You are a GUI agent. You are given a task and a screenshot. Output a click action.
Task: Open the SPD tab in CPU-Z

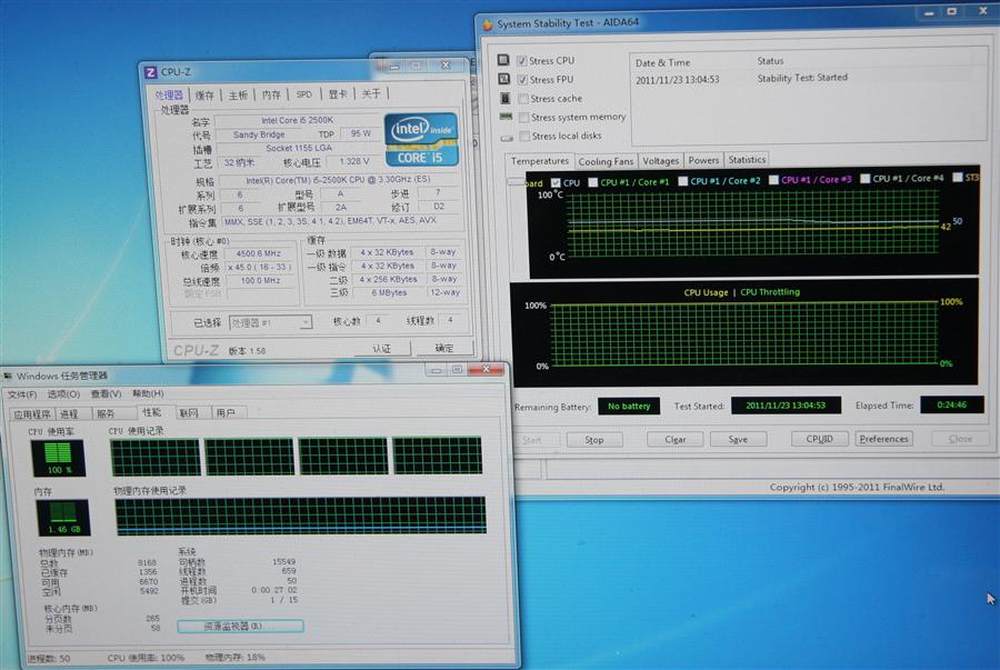304,94
